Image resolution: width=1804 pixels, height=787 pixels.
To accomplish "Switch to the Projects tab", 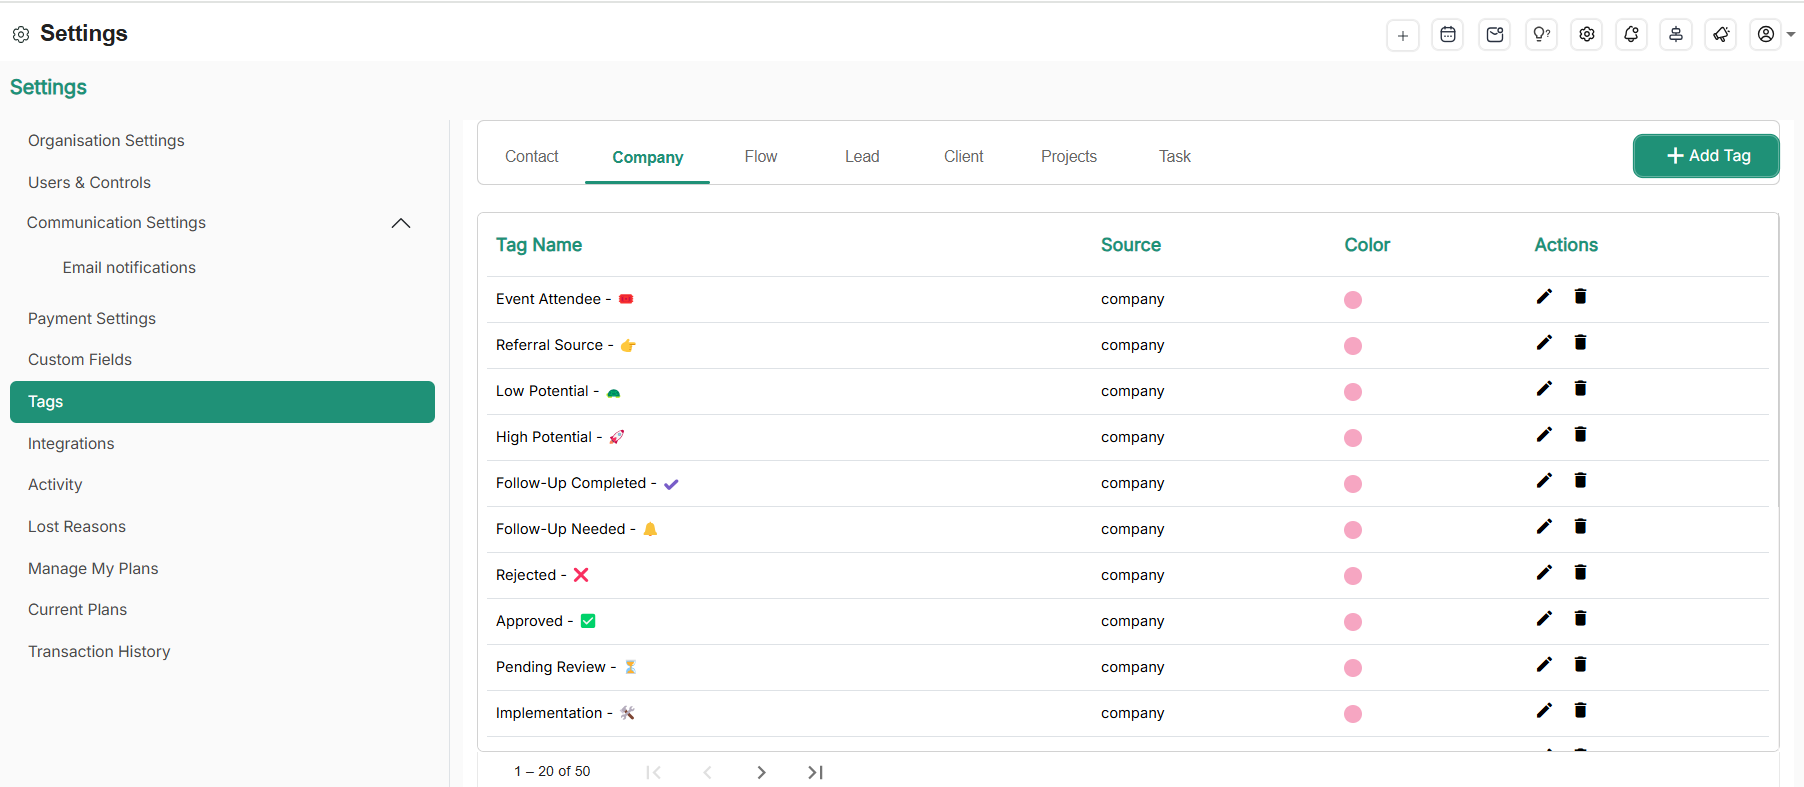I will (x=1068, y=157).
